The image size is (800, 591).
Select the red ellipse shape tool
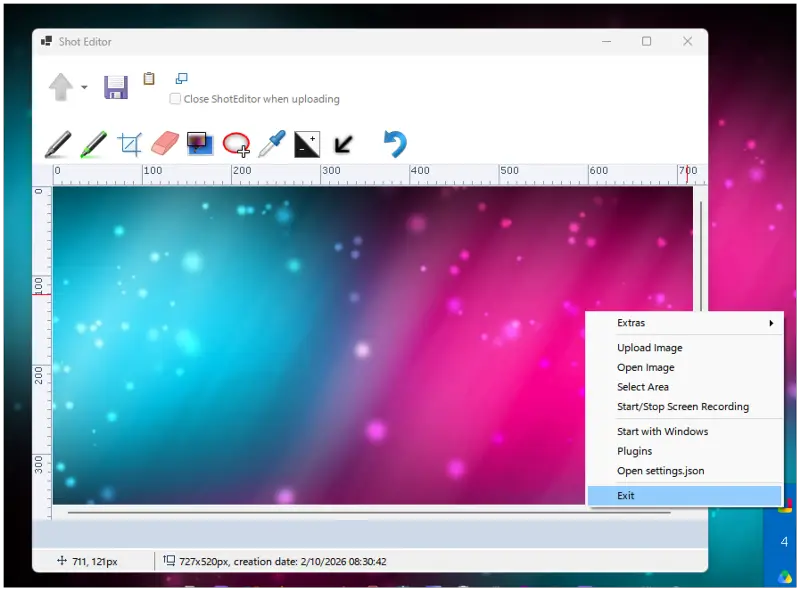[236, 144]
